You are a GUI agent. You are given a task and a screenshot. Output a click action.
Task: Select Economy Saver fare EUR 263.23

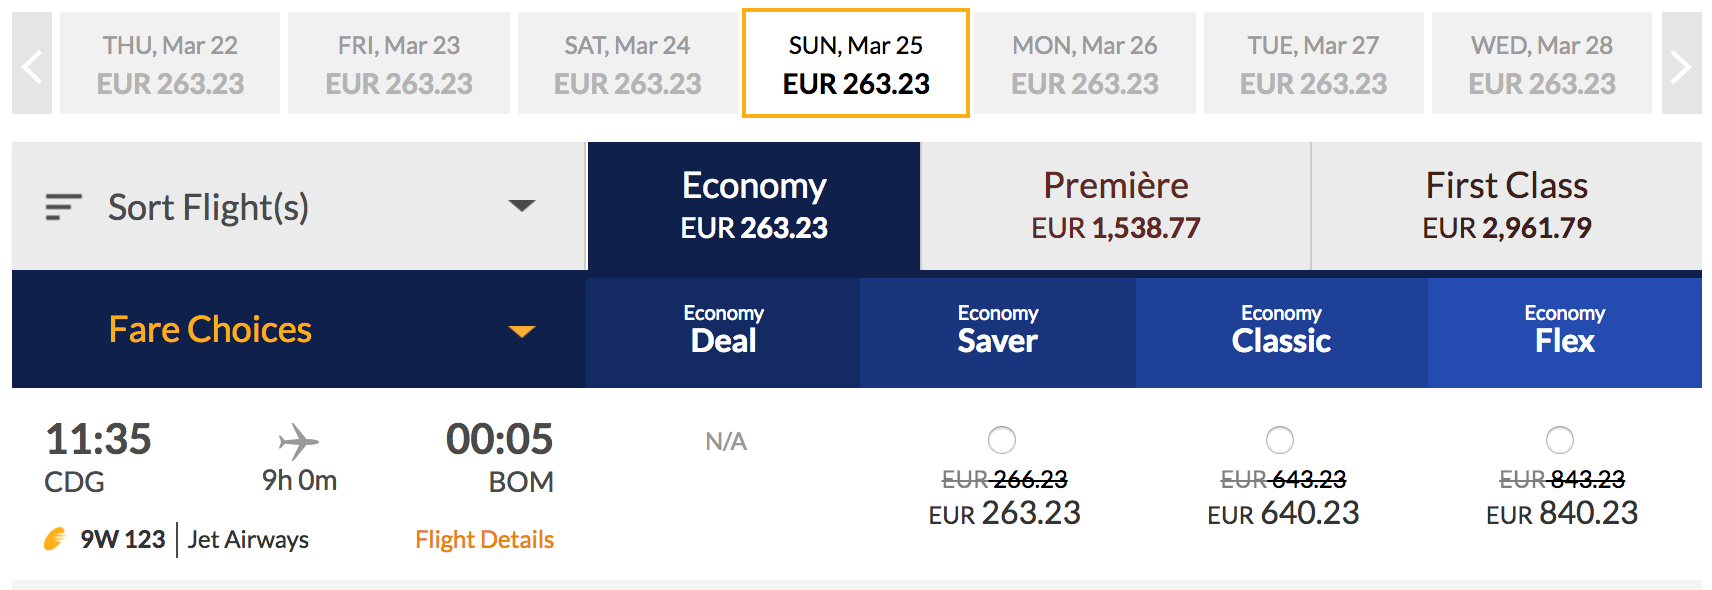click(x=1002, y=440)
